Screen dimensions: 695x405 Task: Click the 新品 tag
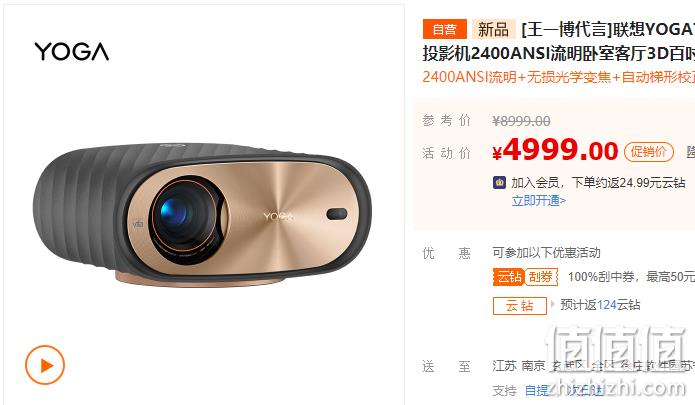click(x=493, y=29)
